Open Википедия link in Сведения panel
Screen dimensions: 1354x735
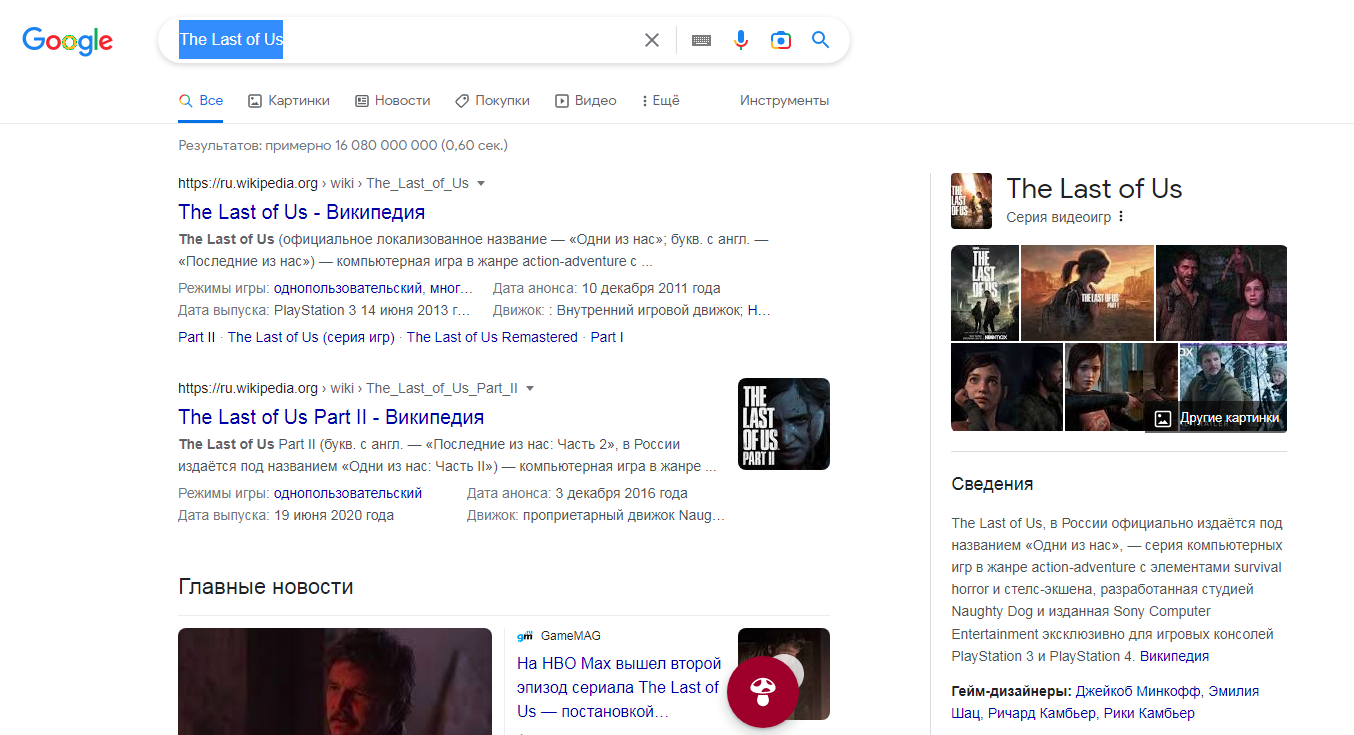point(1174,656)
